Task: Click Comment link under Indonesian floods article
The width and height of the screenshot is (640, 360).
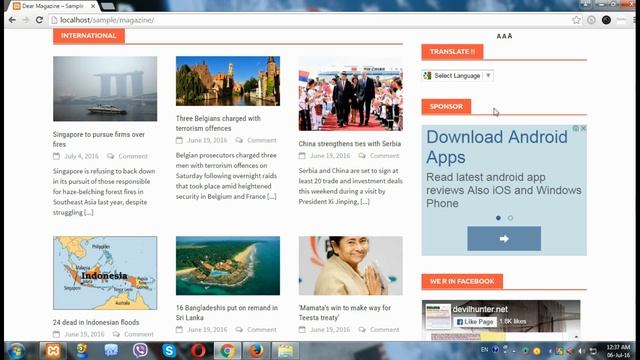Action: 139,334
